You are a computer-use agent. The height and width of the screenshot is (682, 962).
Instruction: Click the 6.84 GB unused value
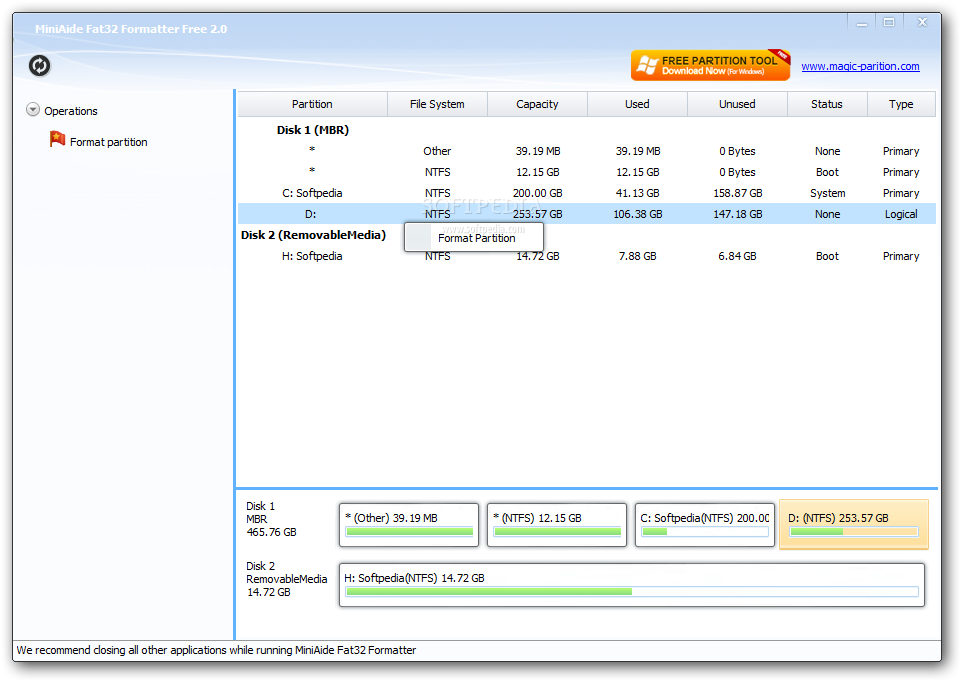pyautogui.click(x=737, y=256)
